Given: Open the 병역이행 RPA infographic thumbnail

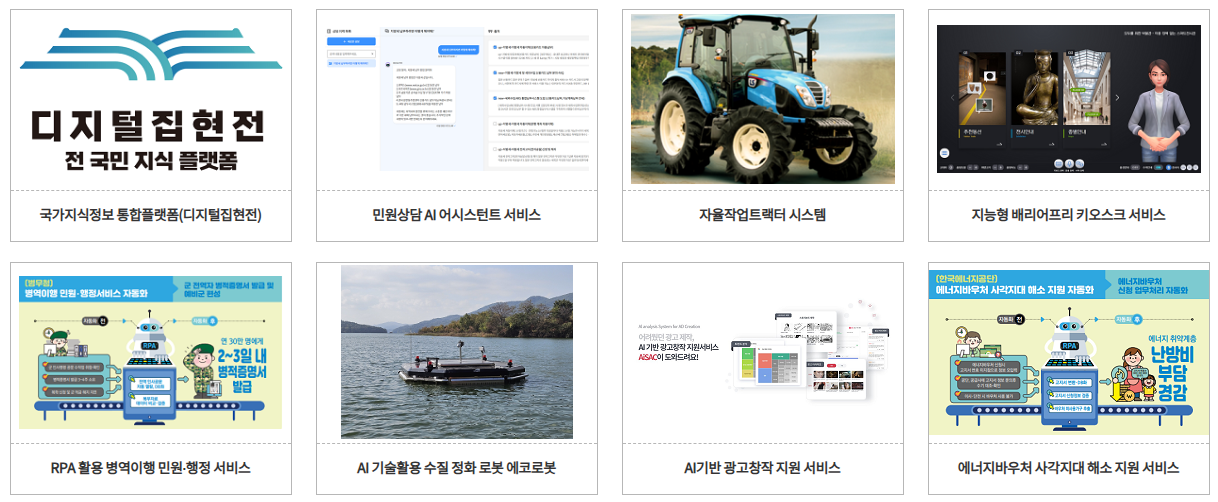Looking at the screenshot, I should tap(151, 352).
